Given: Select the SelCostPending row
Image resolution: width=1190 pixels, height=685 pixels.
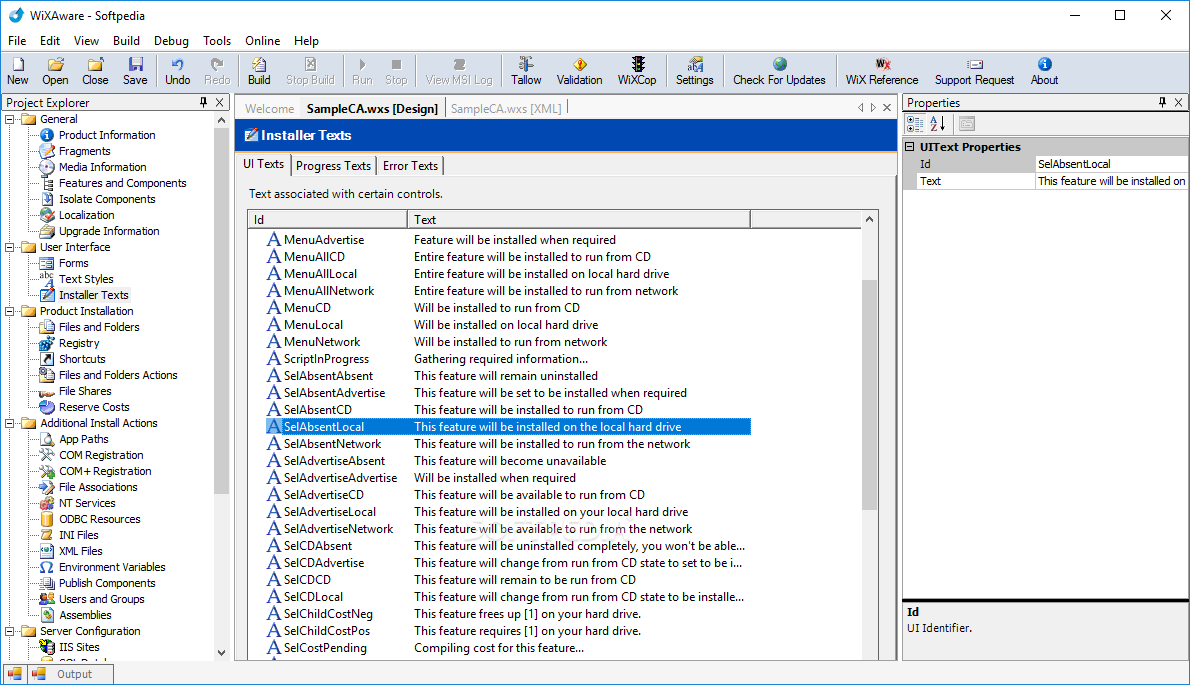Looking at the screenshot, I should (x=508, y=648).
